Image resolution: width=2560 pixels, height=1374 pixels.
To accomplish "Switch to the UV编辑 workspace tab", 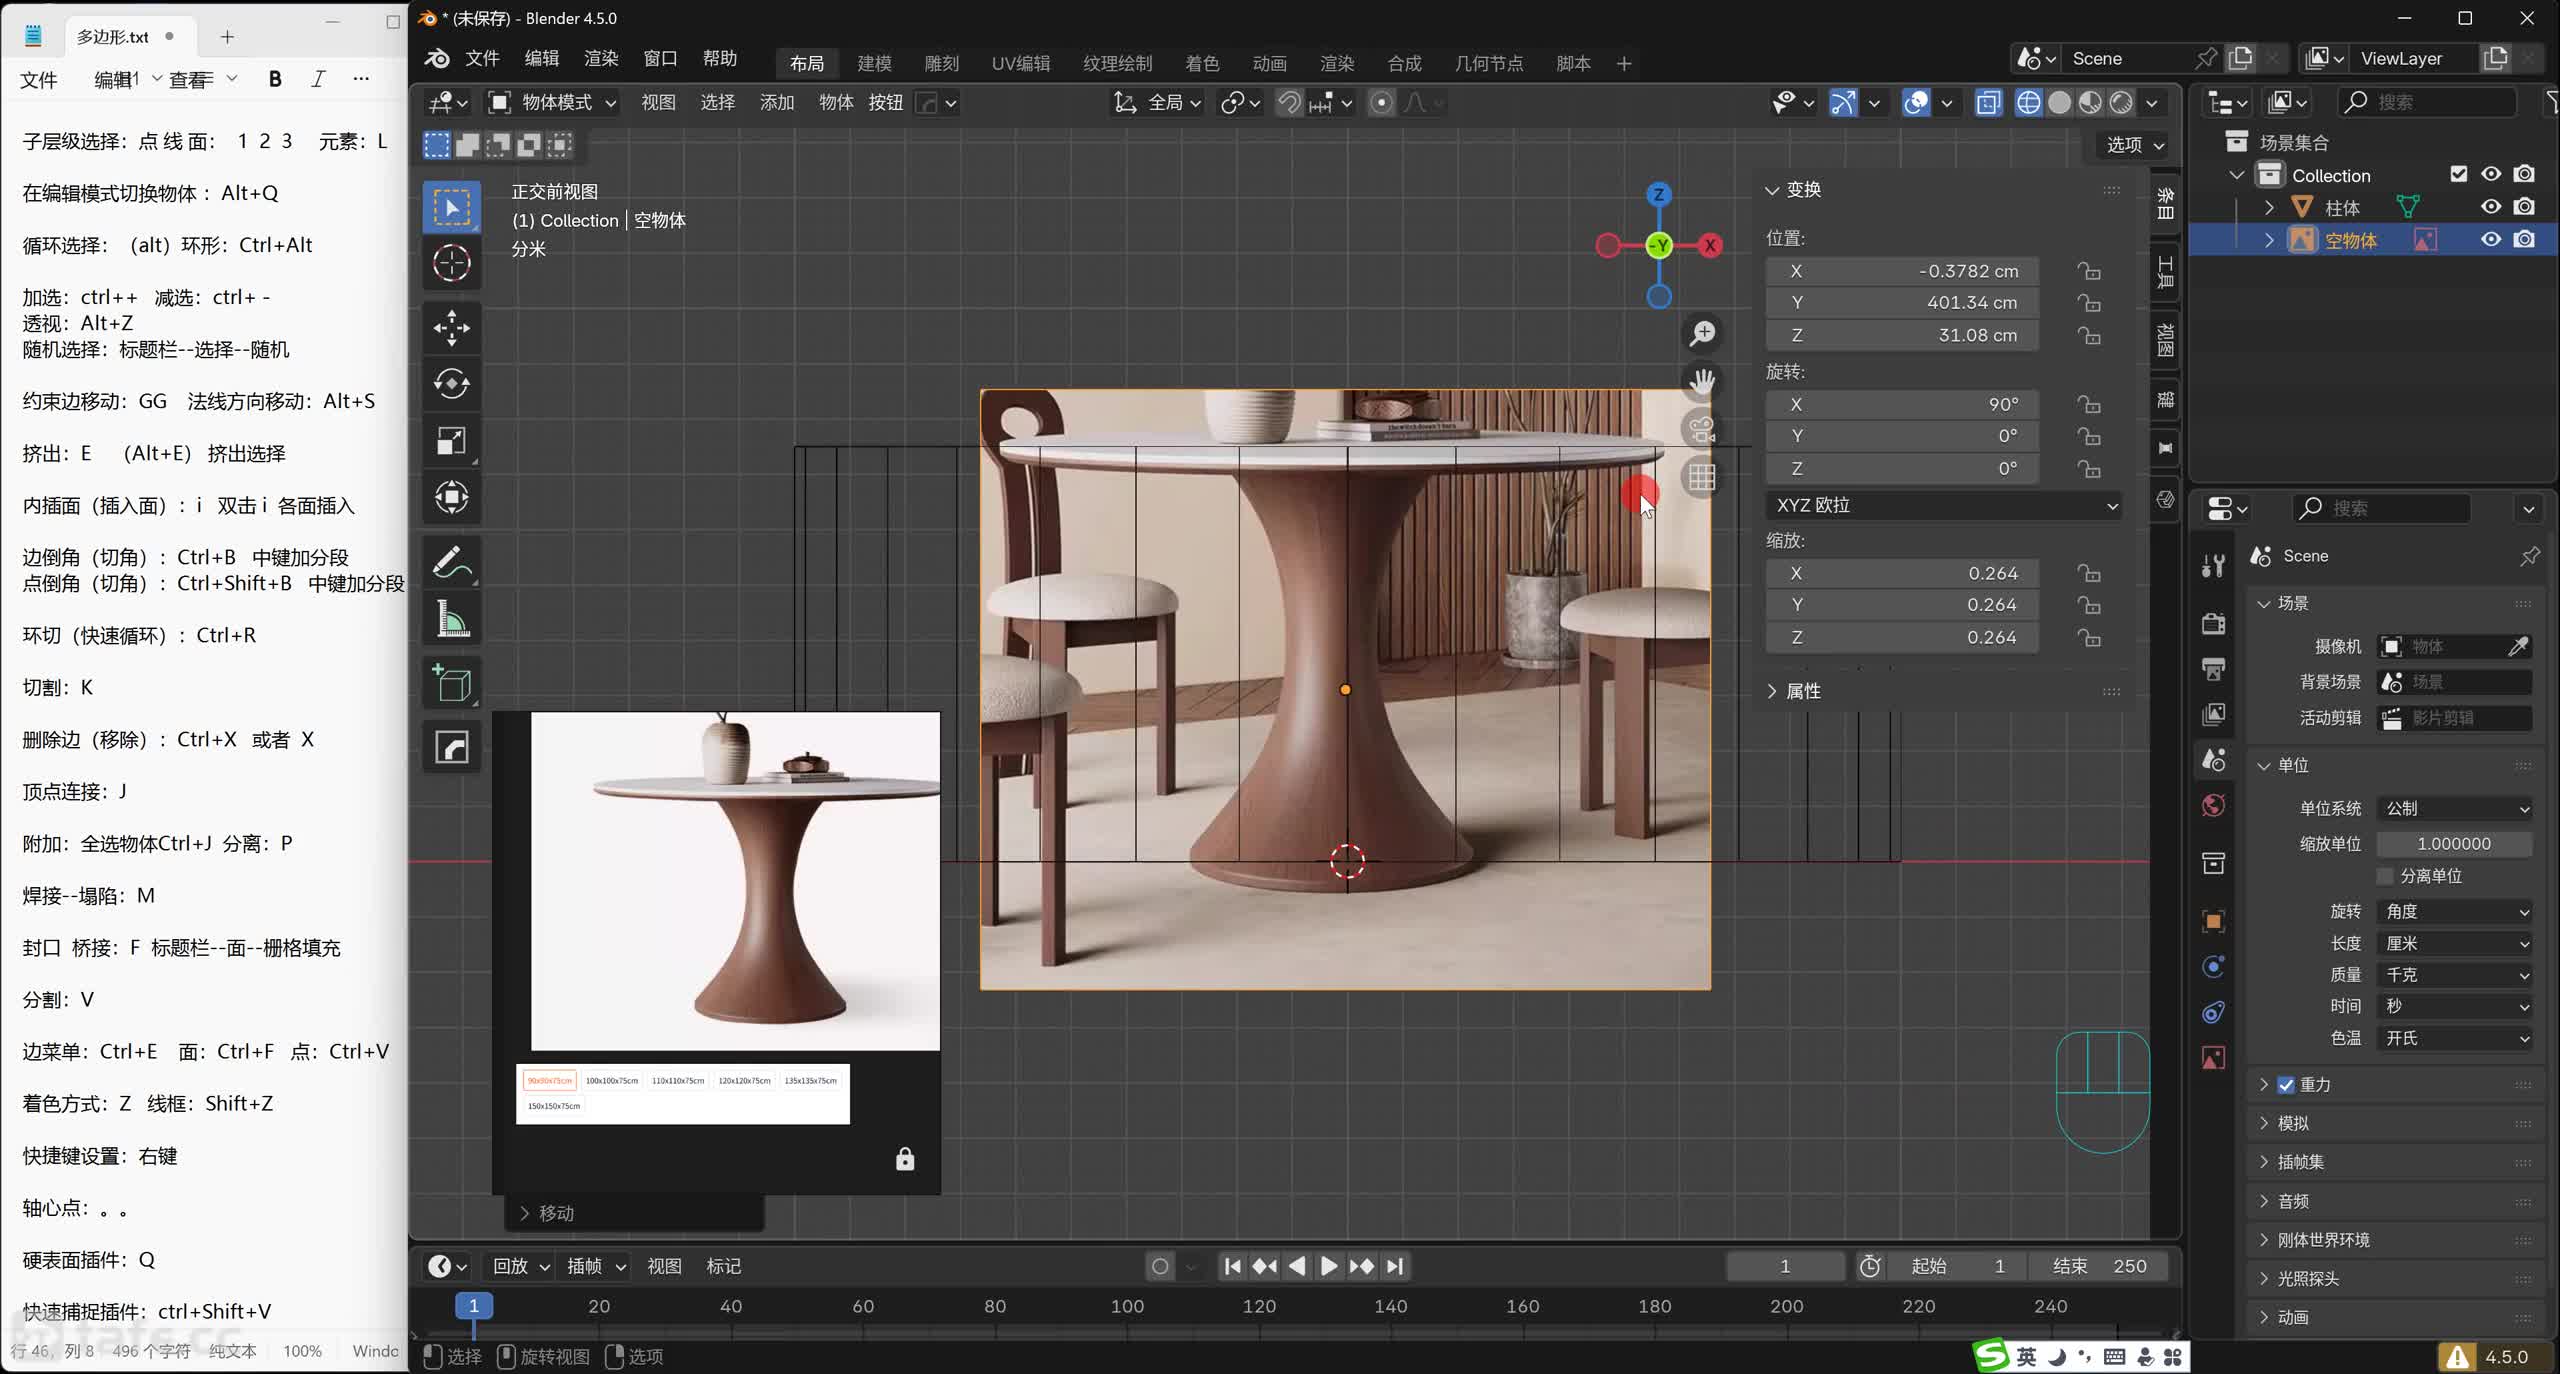I will (x=1020, y=63).
